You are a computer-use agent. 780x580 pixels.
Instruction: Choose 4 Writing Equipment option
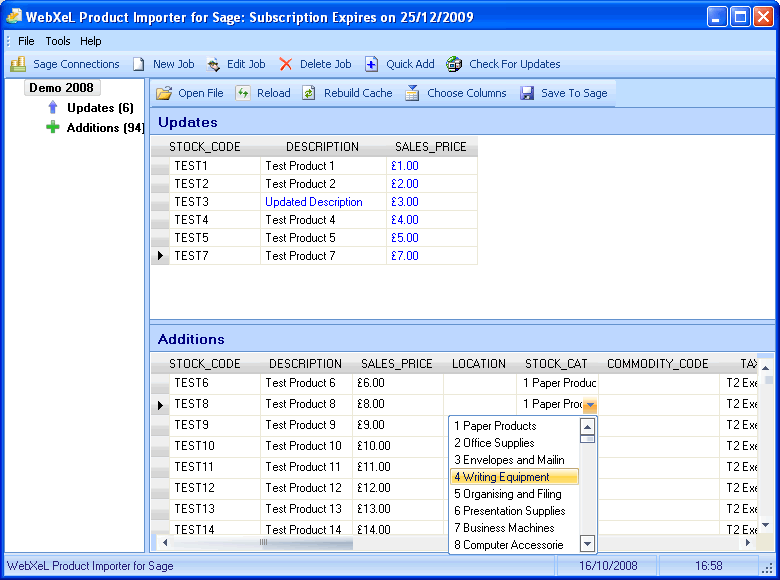(x=515, y=477)
